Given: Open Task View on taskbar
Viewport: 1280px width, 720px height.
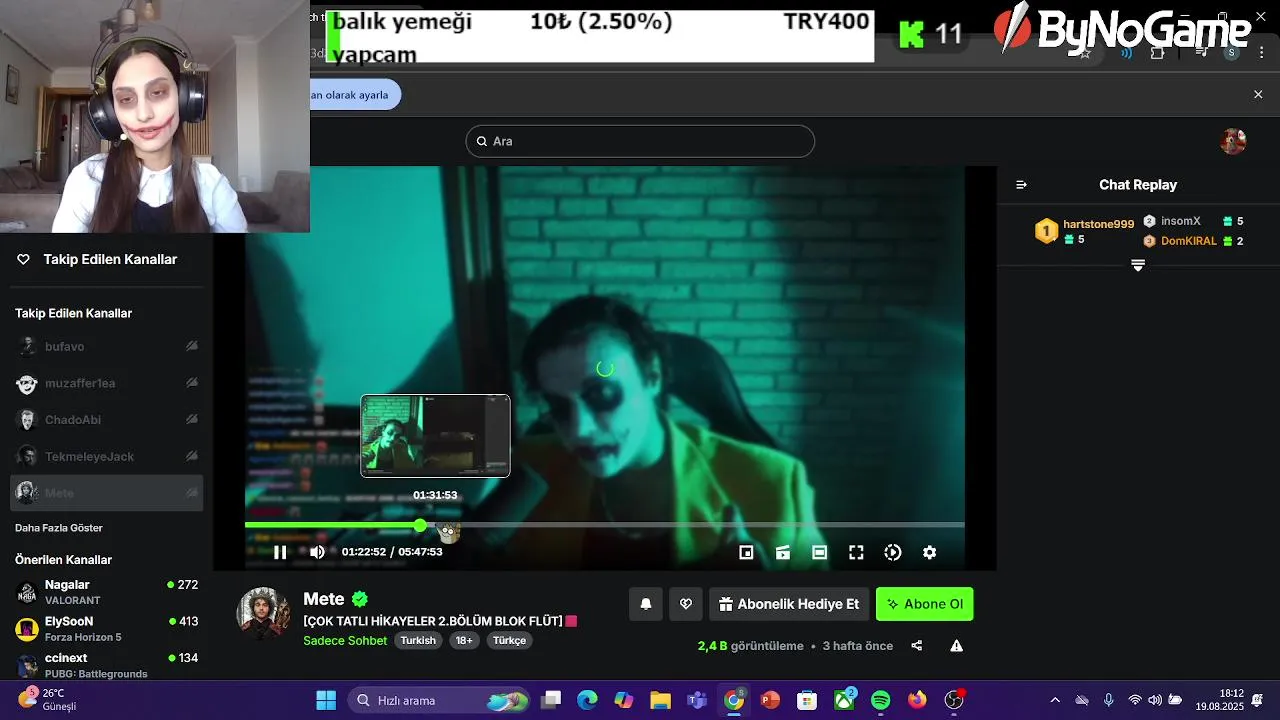Looking at the screenshot, I should tap(551, 700).
